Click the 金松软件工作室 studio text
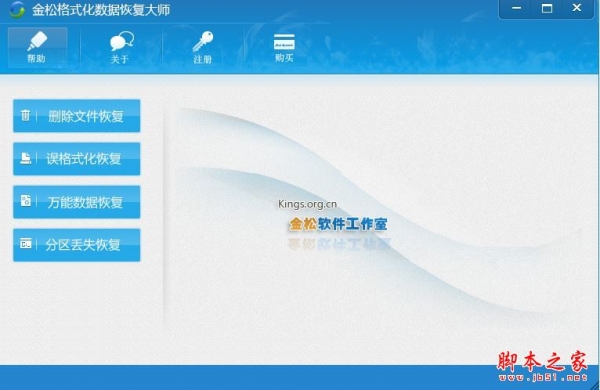 pyautogui.click(x=338, y=224)
